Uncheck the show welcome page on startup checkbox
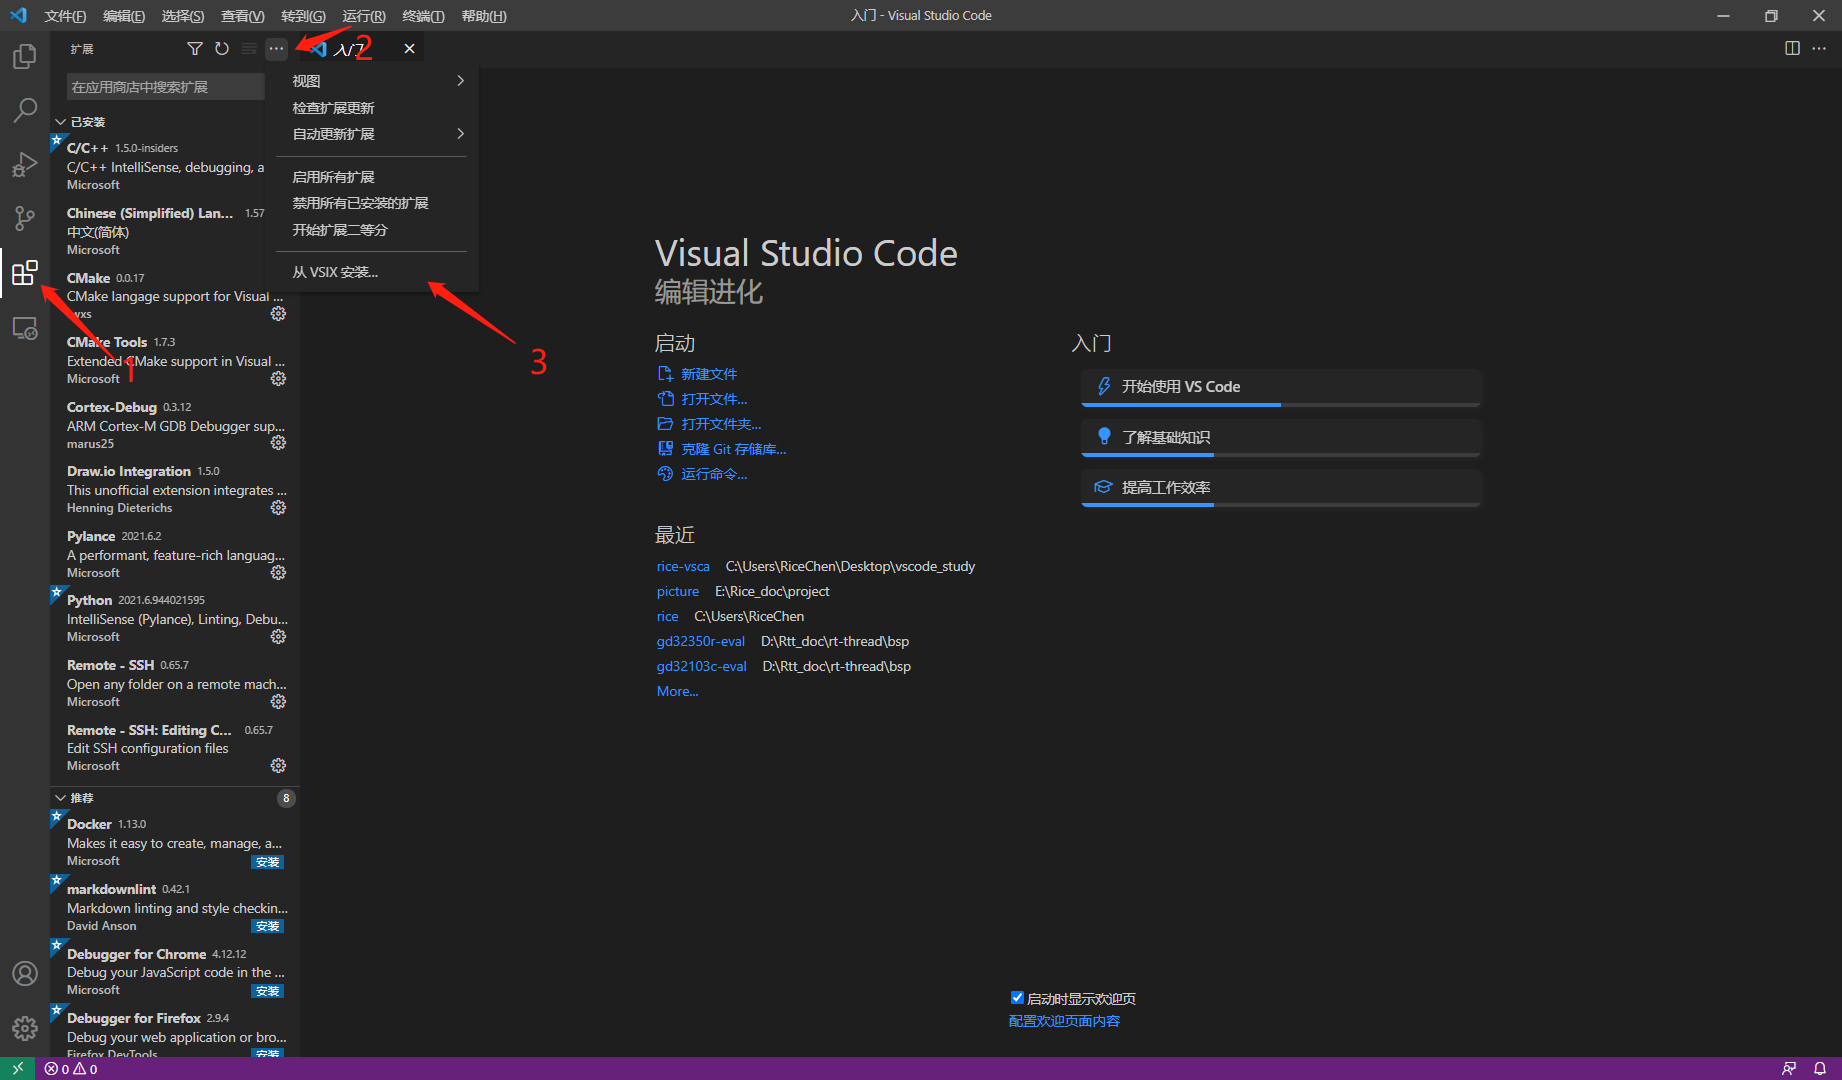This screenshot has height=1080, width=1842. [1017, 998]
